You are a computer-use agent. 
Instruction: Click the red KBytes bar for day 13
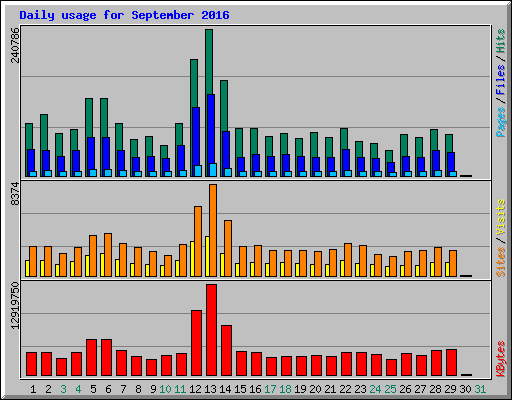(x=211, y=330)
